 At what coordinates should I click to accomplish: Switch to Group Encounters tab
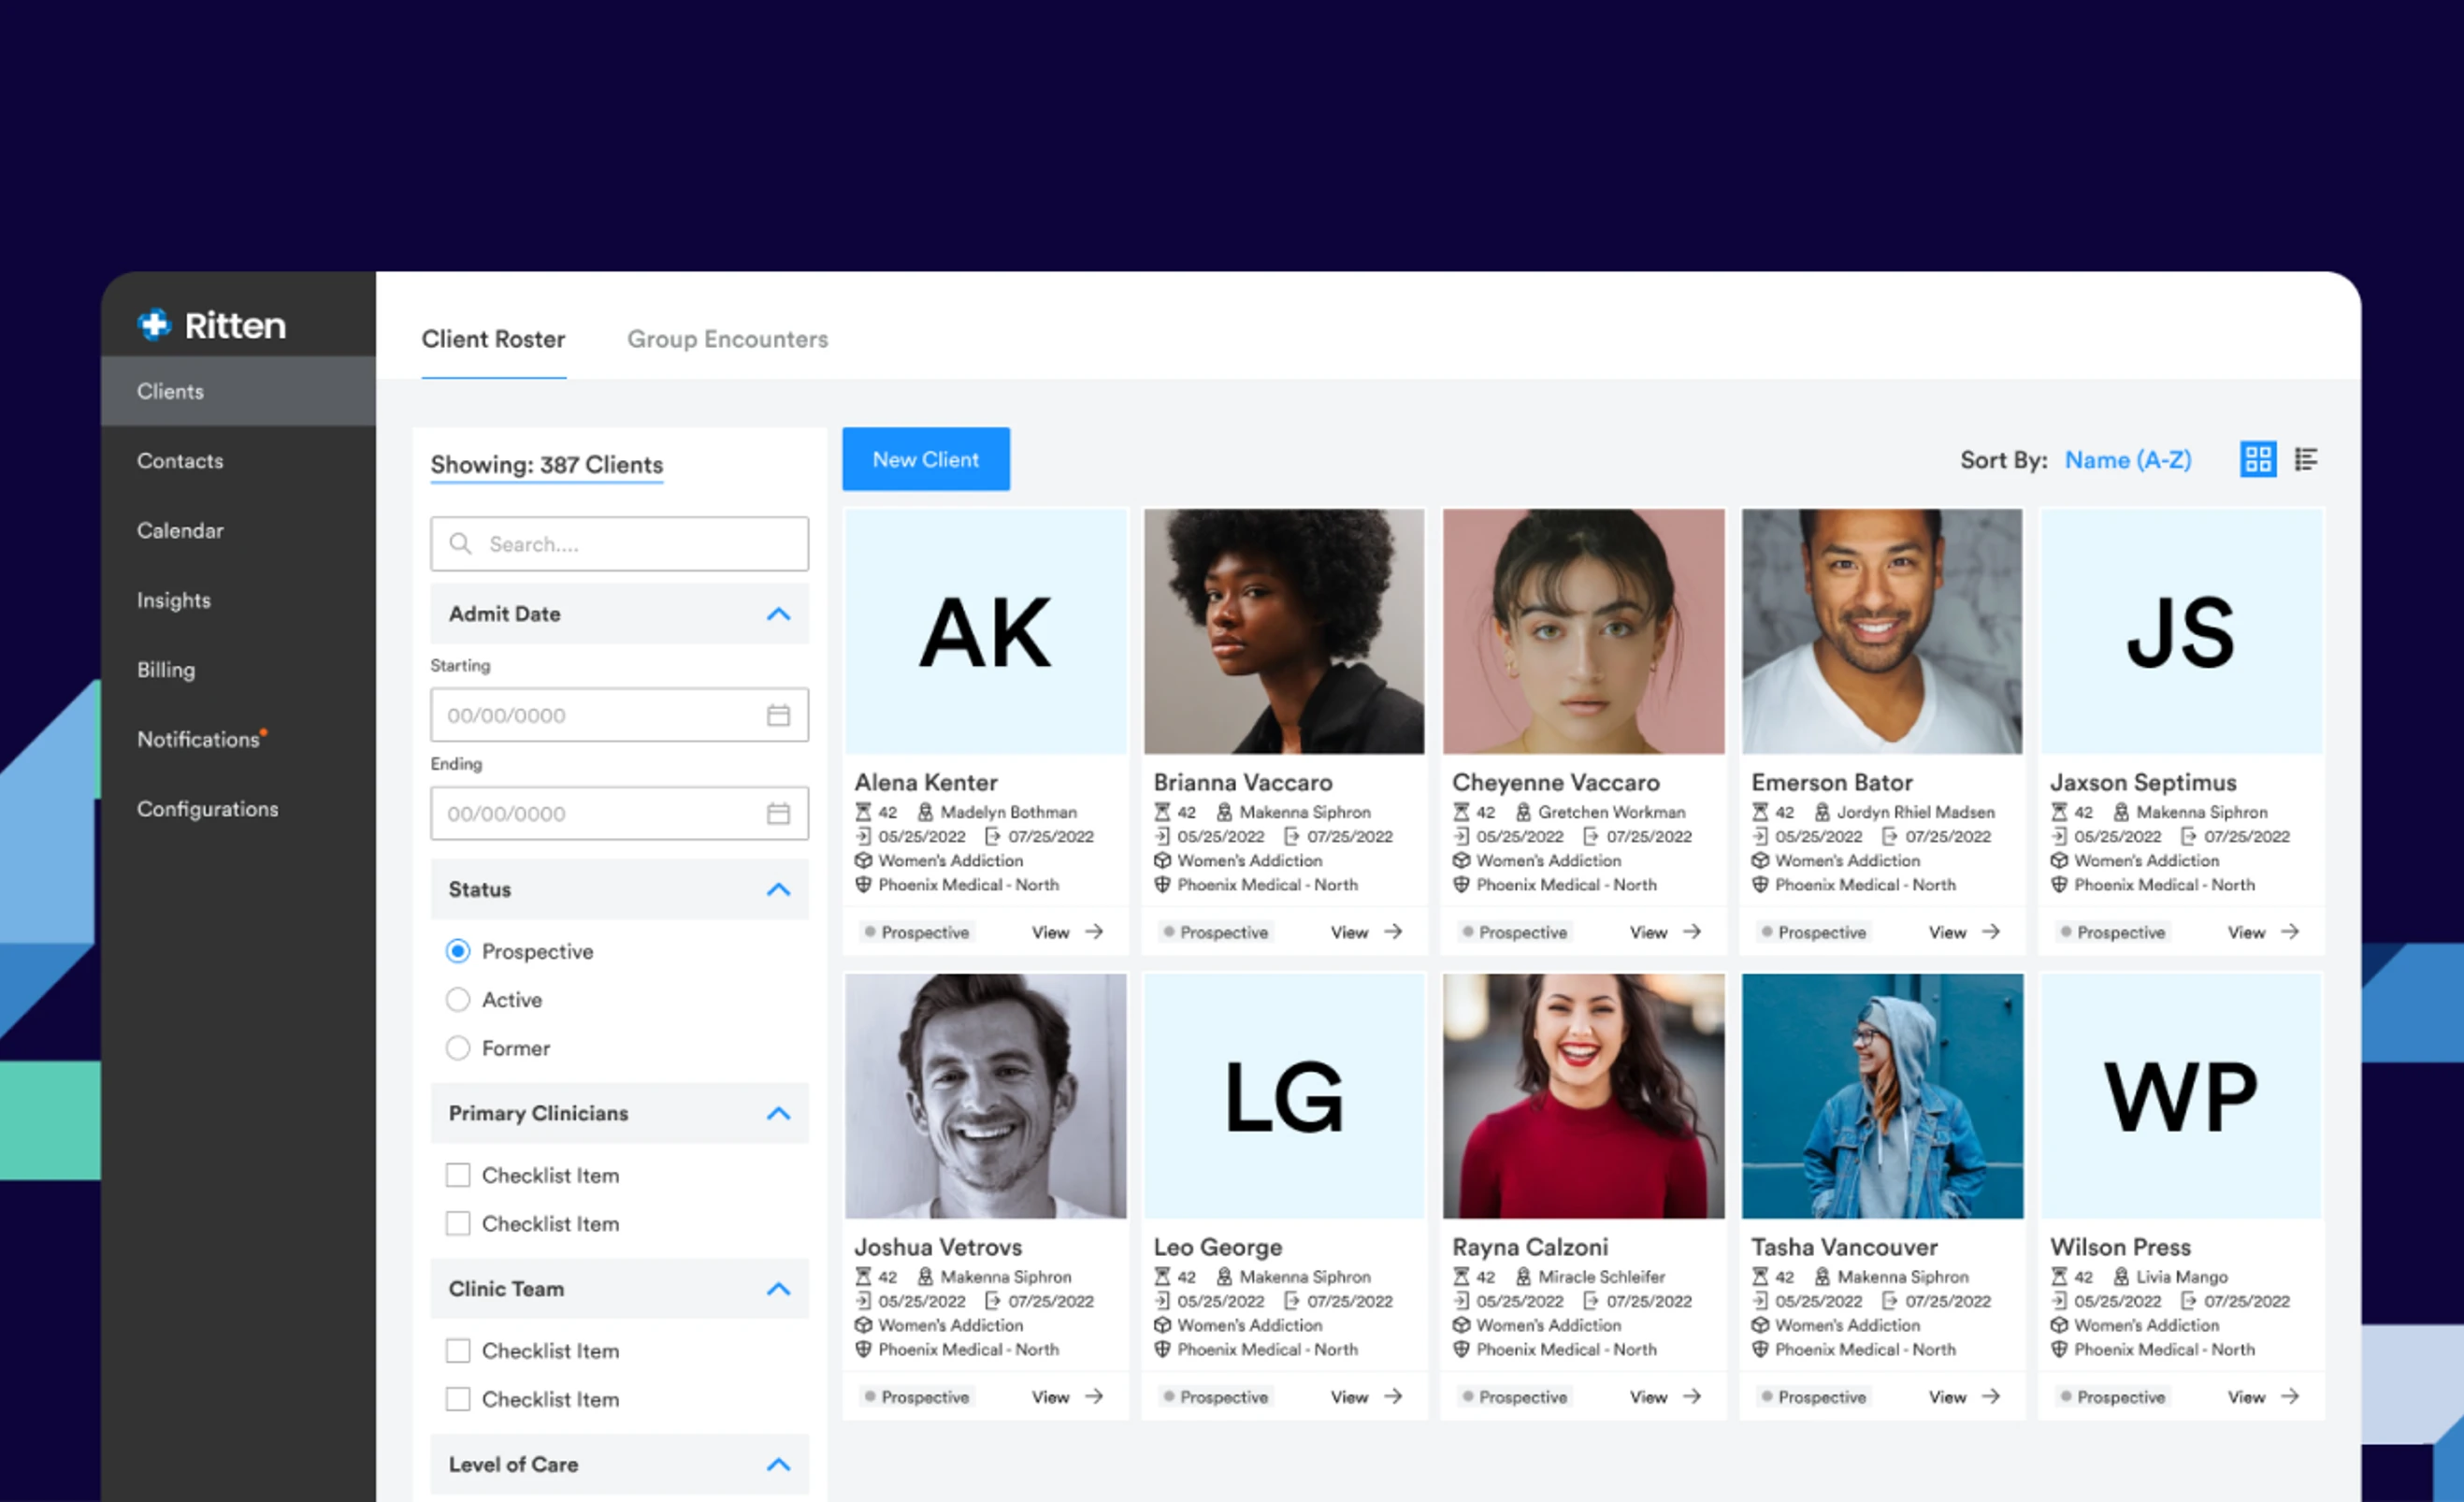click(727, 339)
